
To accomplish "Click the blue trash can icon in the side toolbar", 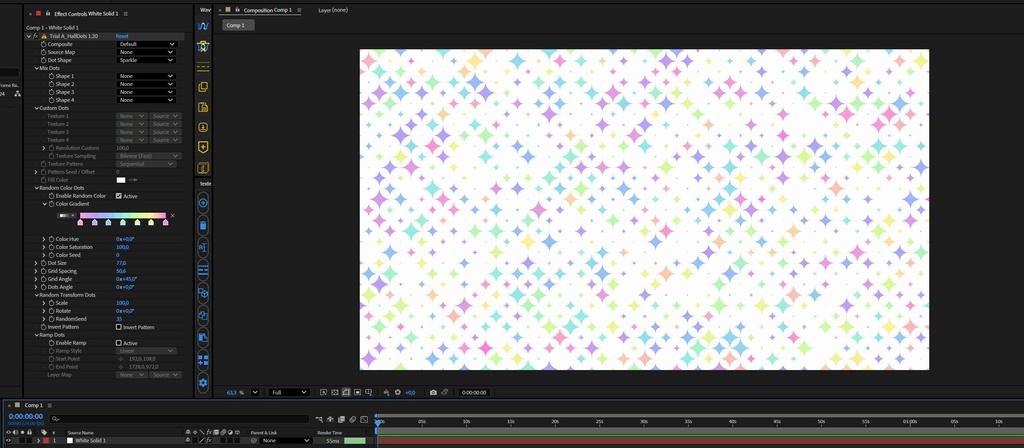I will point(203,226).
